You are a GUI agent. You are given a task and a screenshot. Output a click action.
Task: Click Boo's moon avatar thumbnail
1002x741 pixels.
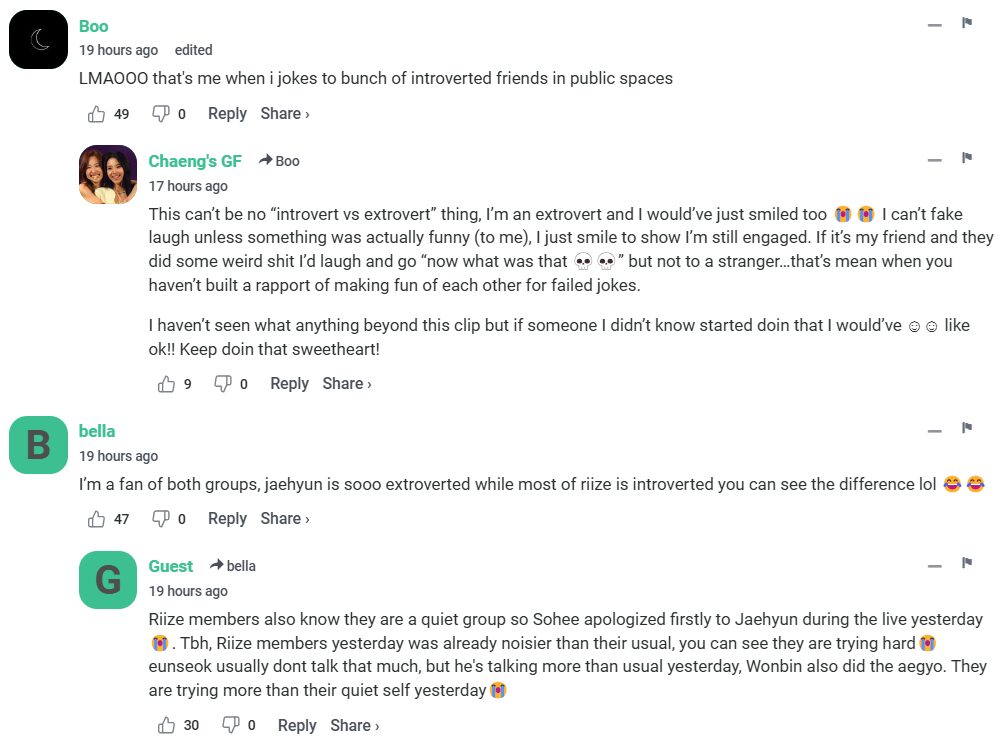[x=38, y=40]
